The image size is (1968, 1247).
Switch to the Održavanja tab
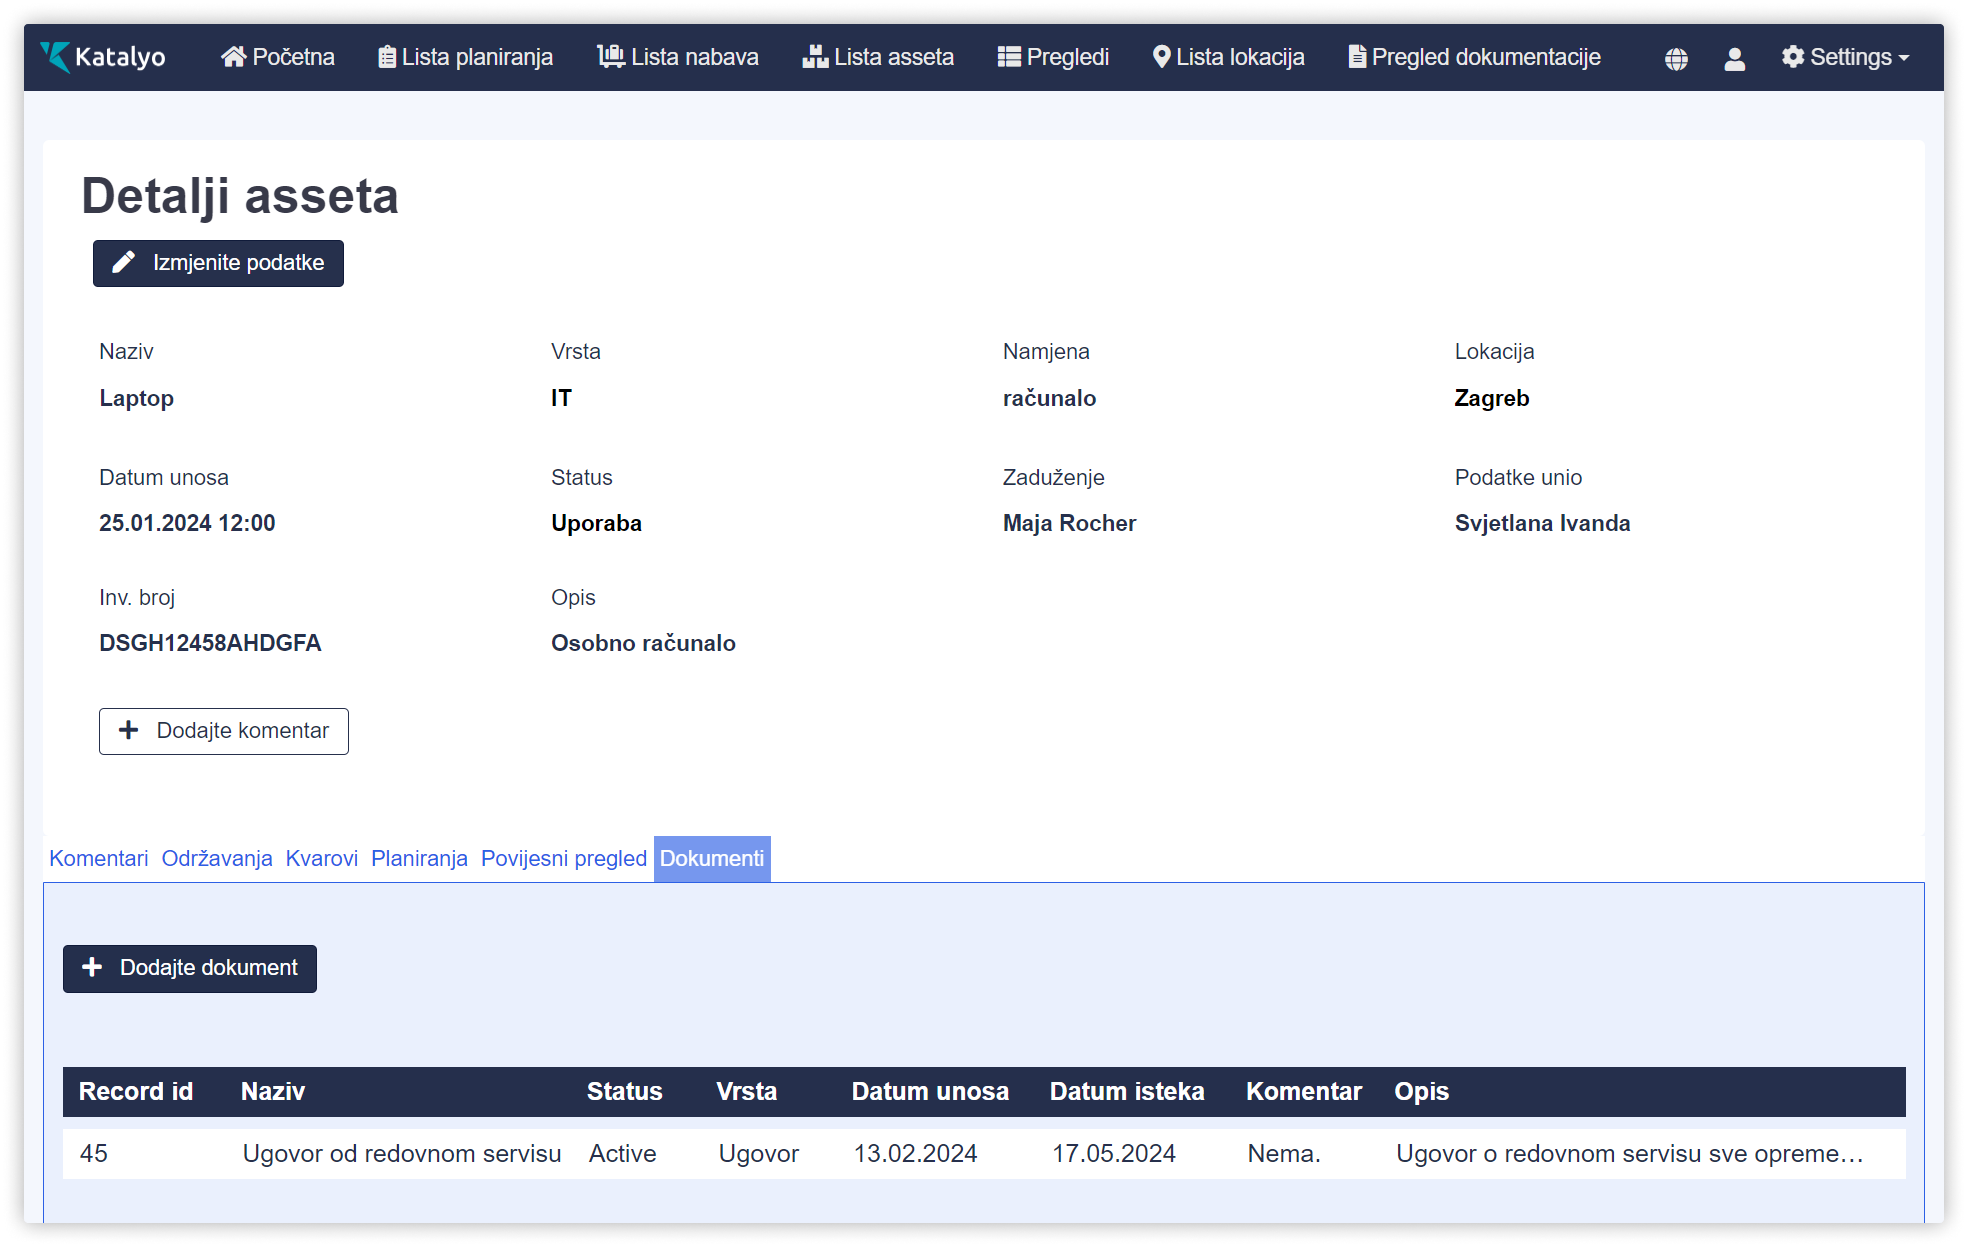[216, 858]
